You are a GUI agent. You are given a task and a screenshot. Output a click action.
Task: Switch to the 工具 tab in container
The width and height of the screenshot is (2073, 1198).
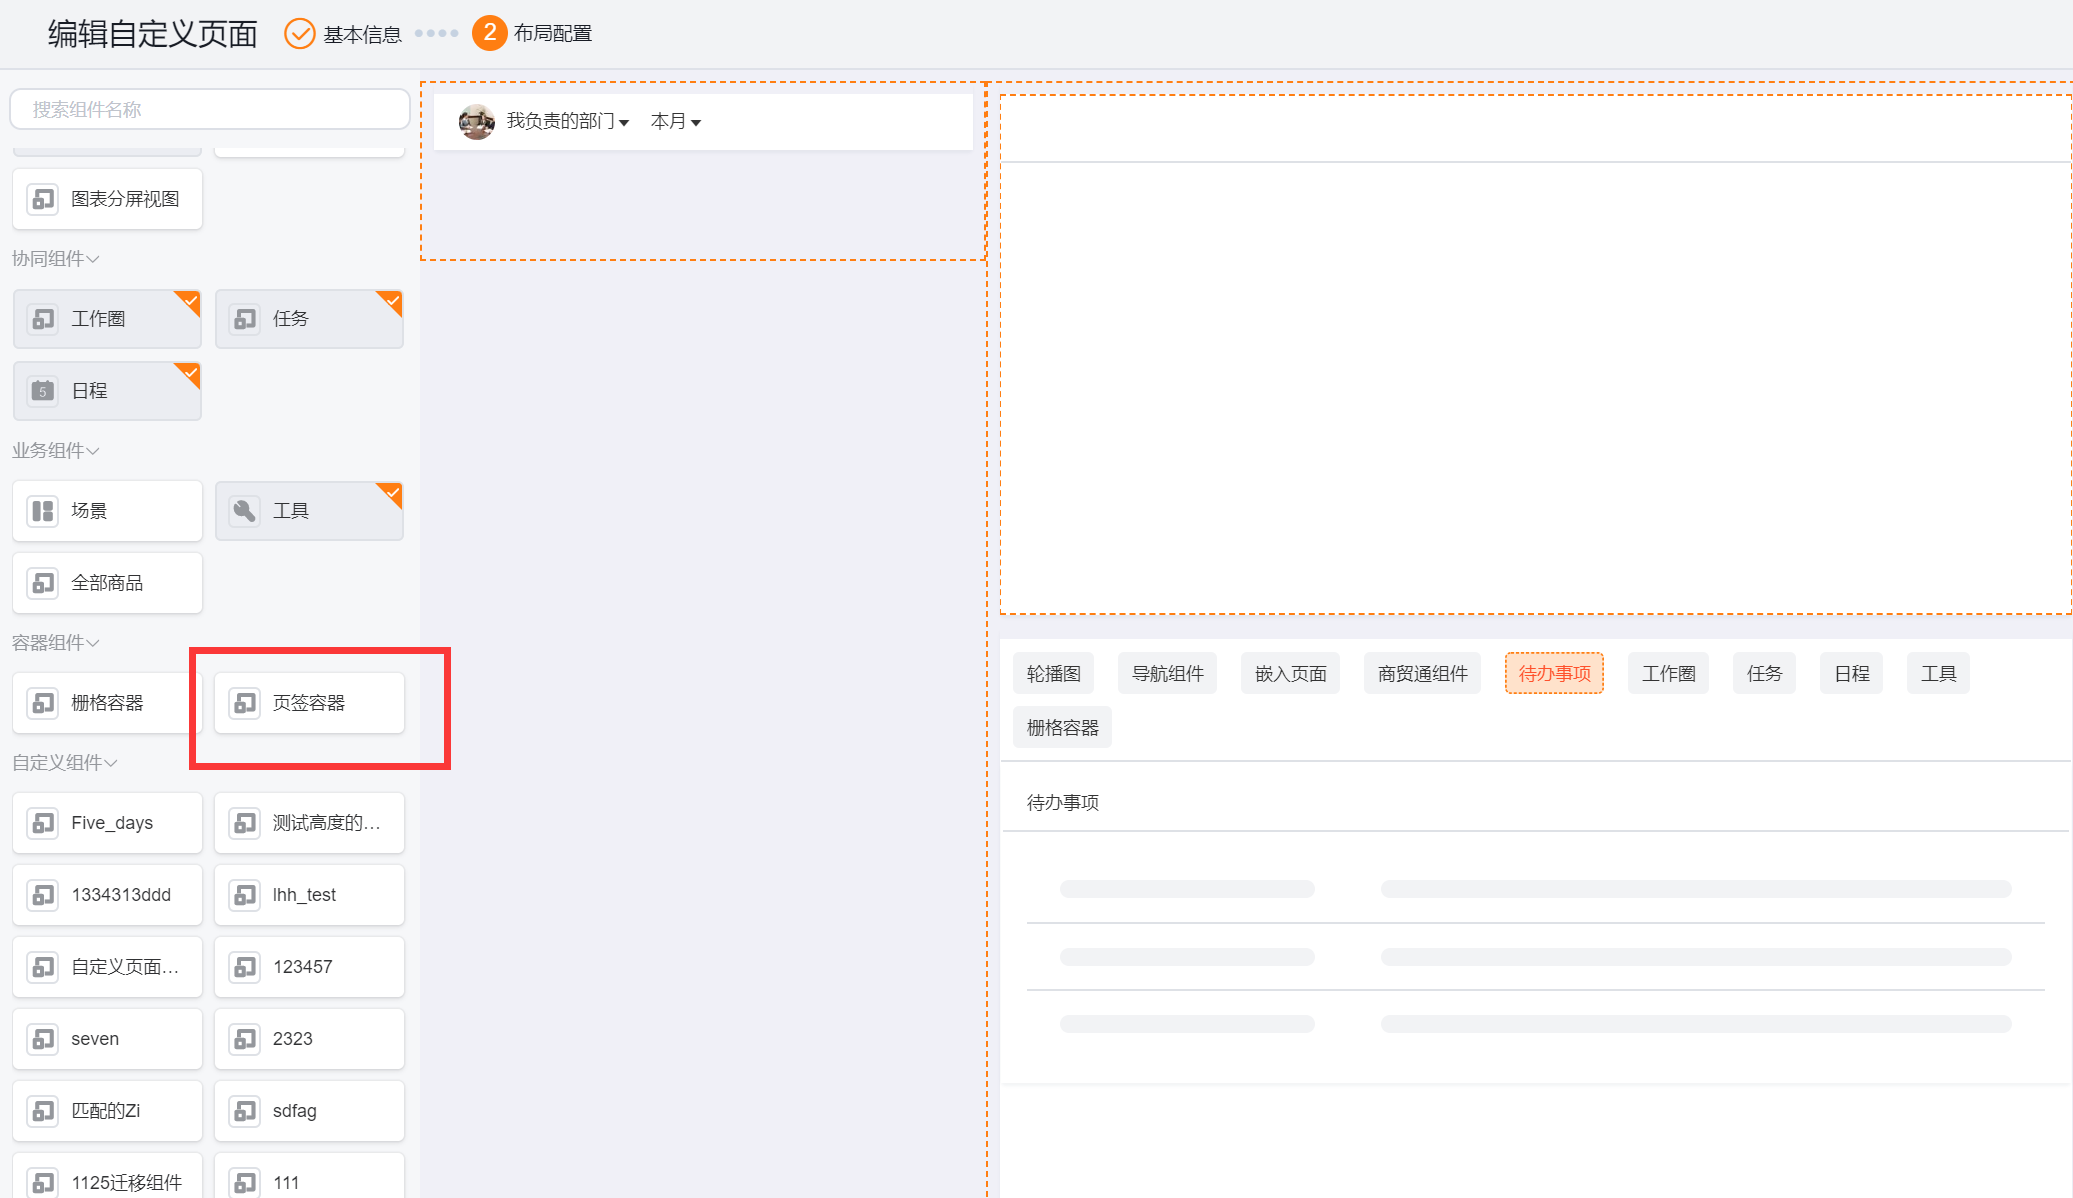pyautogui.click(x=1938, y=674)
